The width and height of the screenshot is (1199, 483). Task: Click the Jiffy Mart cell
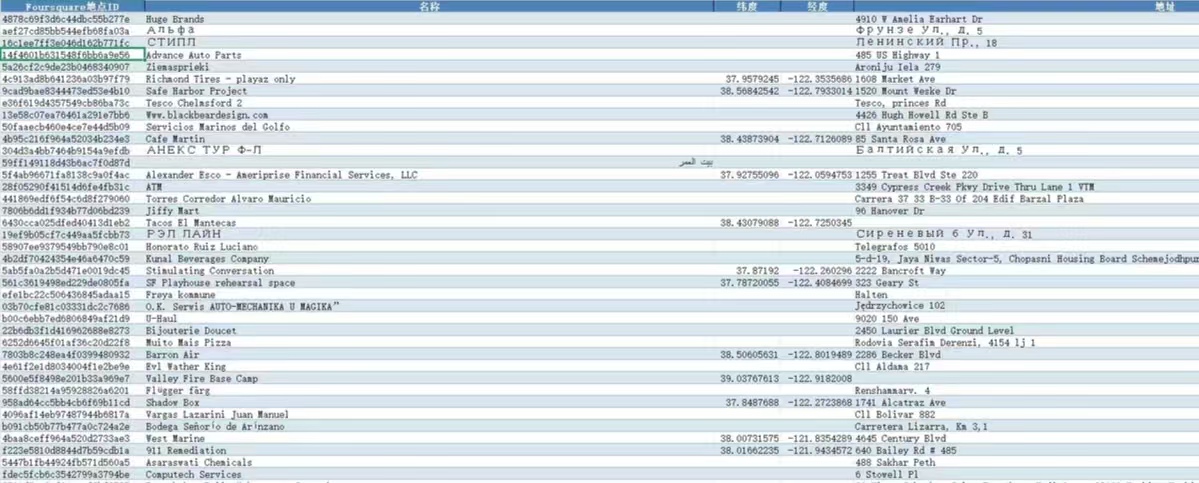click(x=428, y=211)
